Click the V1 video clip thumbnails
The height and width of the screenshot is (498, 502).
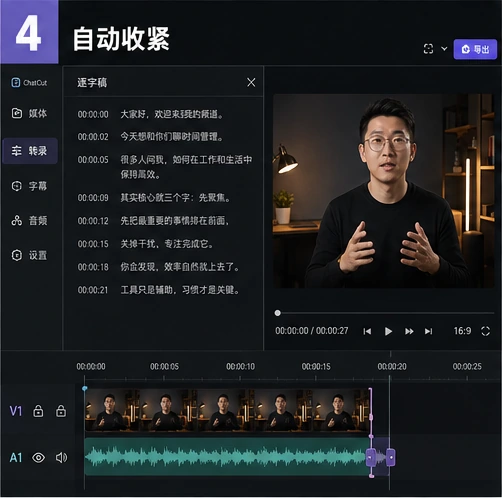pos(227,410)
